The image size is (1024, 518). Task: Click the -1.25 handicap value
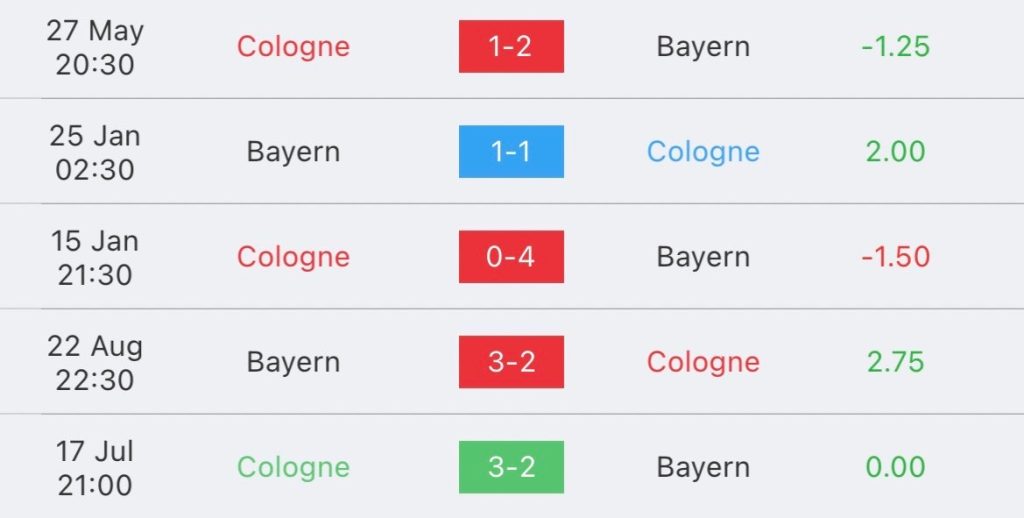pyautogui.click(x=895, y=46)
